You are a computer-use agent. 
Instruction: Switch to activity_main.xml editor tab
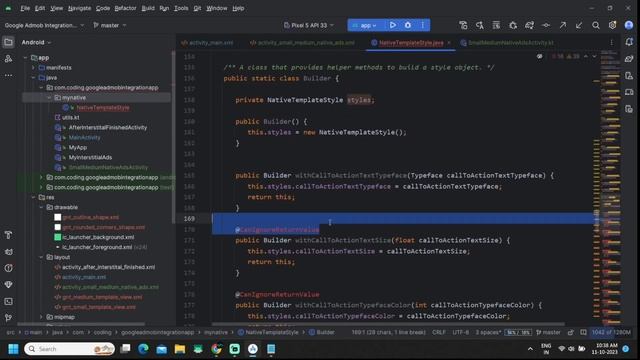(207, 42)
